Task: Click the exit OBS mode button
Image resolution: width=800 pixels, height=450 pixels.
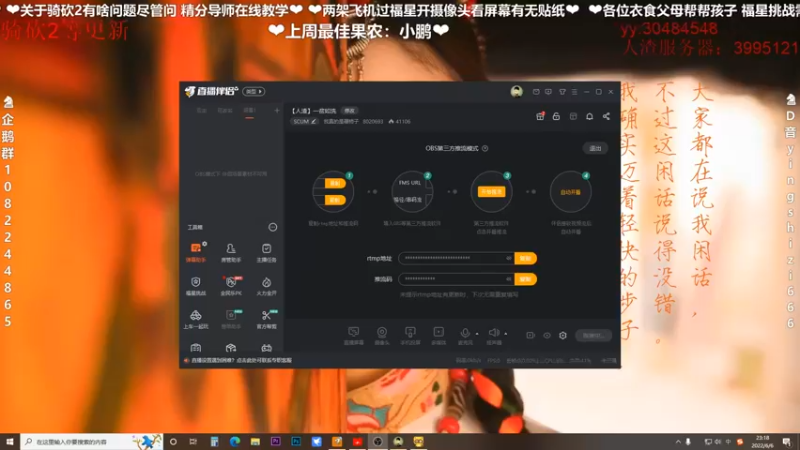Action: coord(595,148)
